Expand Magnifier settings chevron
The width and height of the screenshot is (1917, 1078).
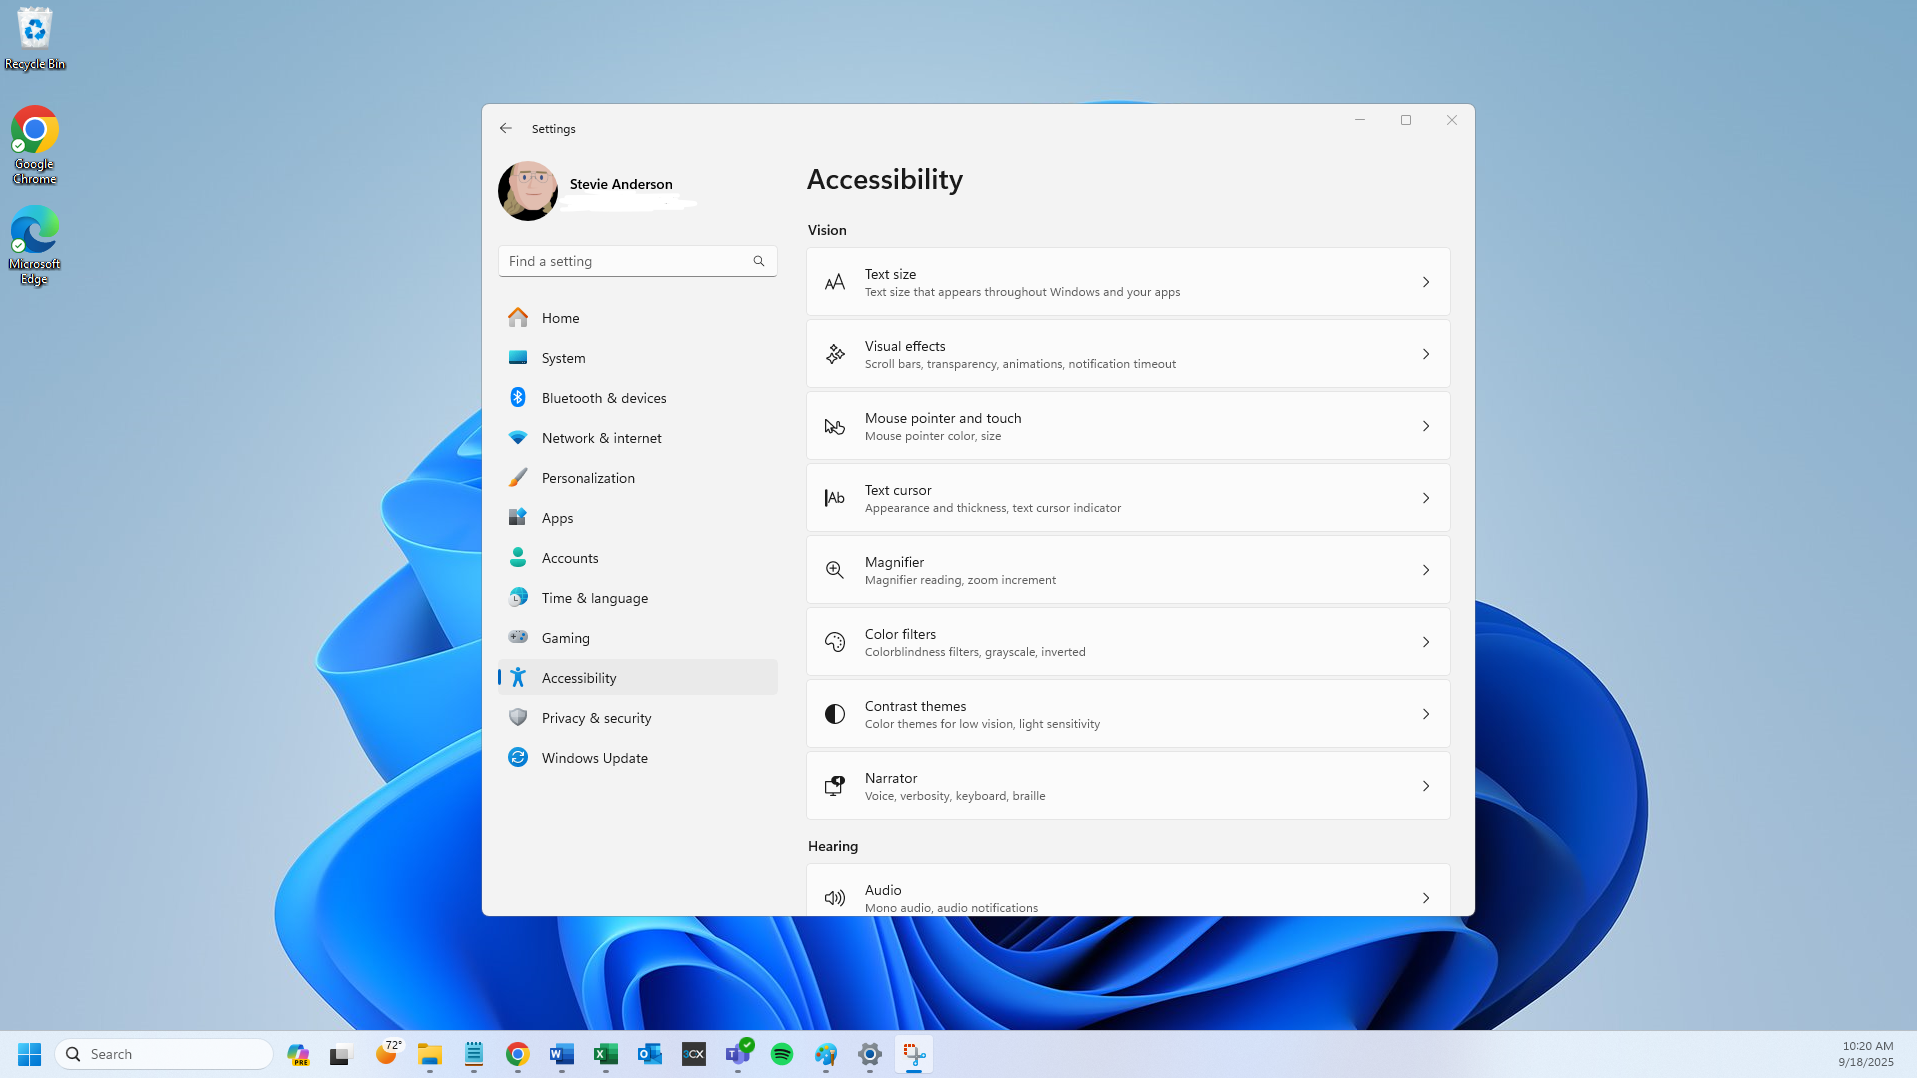coord(1426,570)
